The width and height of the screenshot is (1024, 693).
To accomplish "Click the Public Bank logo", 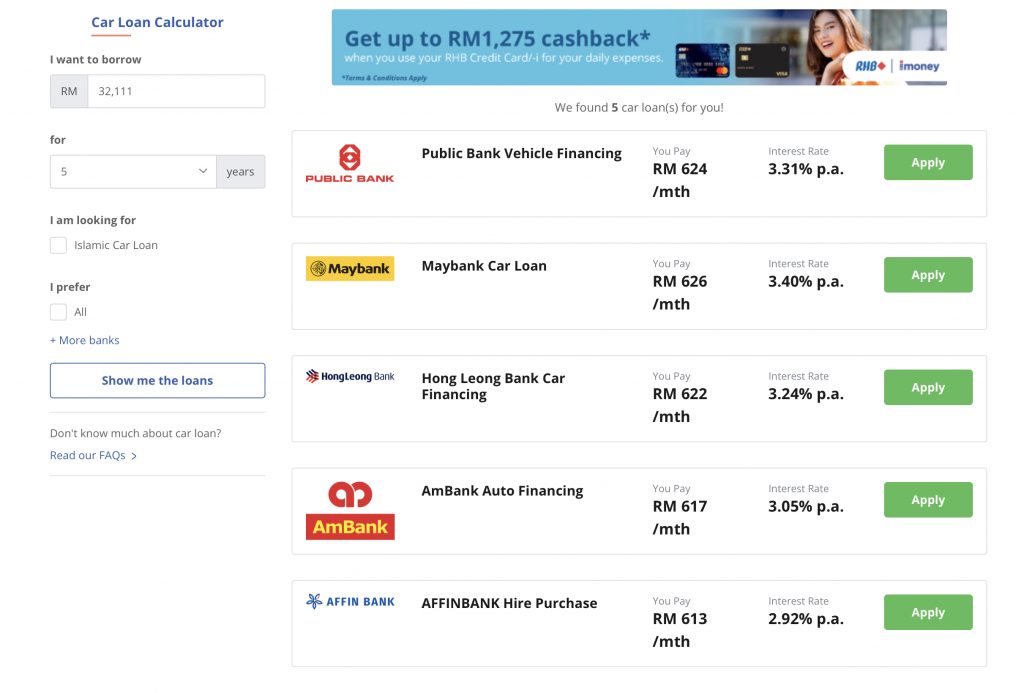I will tap(349, 164).
